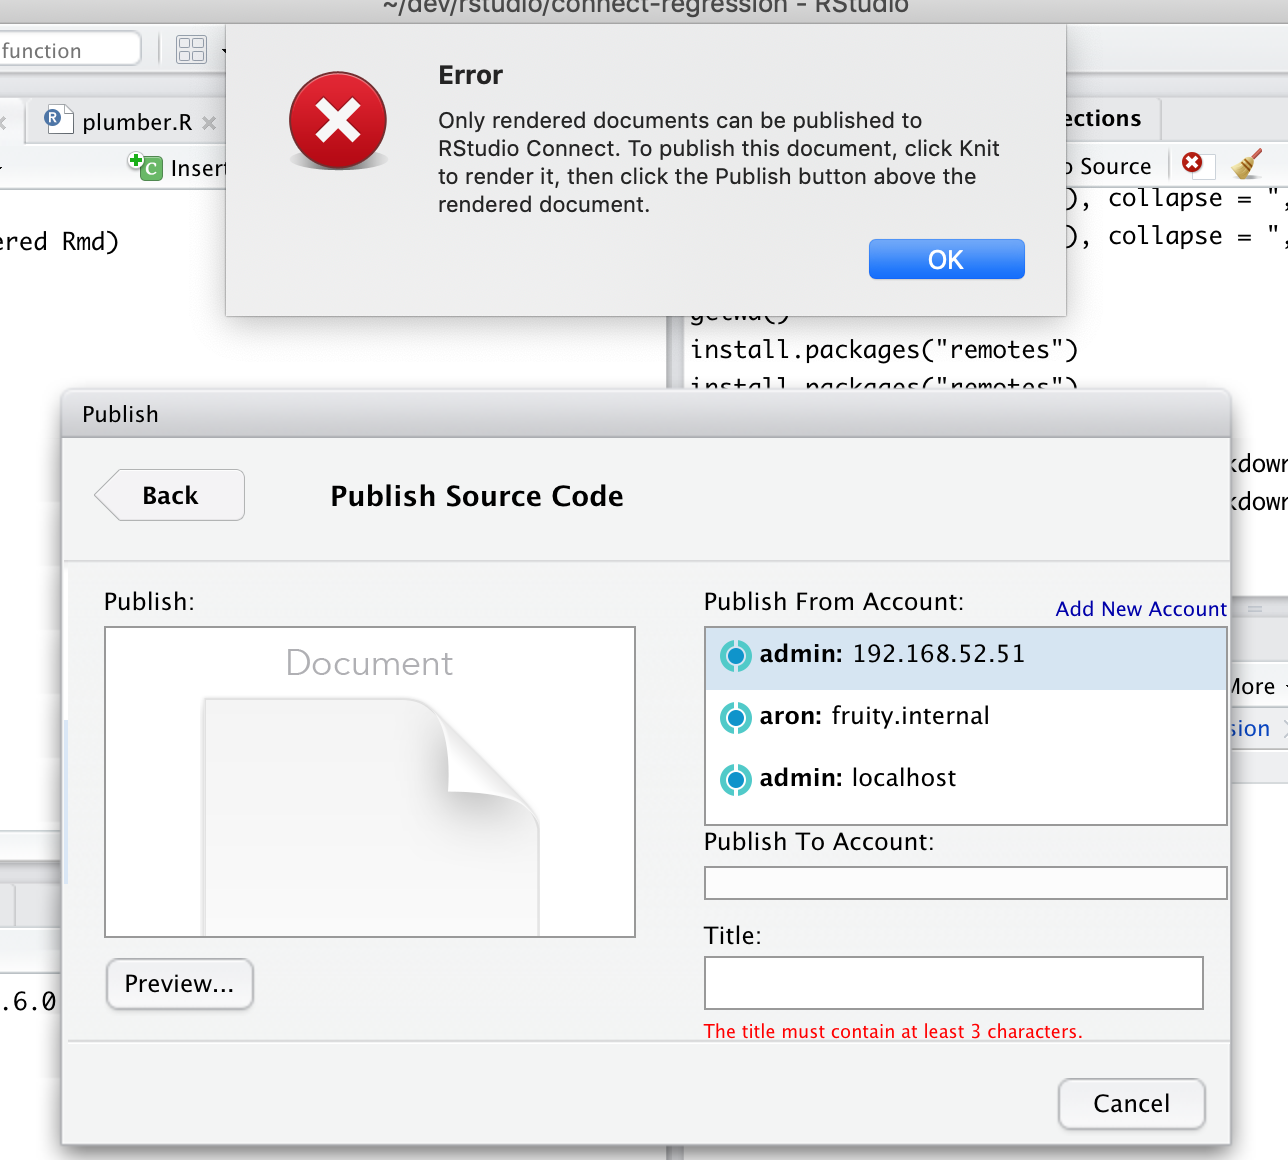Click the Connect icon next to aron account
1288x1160 pixels.
(x=735, y=718)
